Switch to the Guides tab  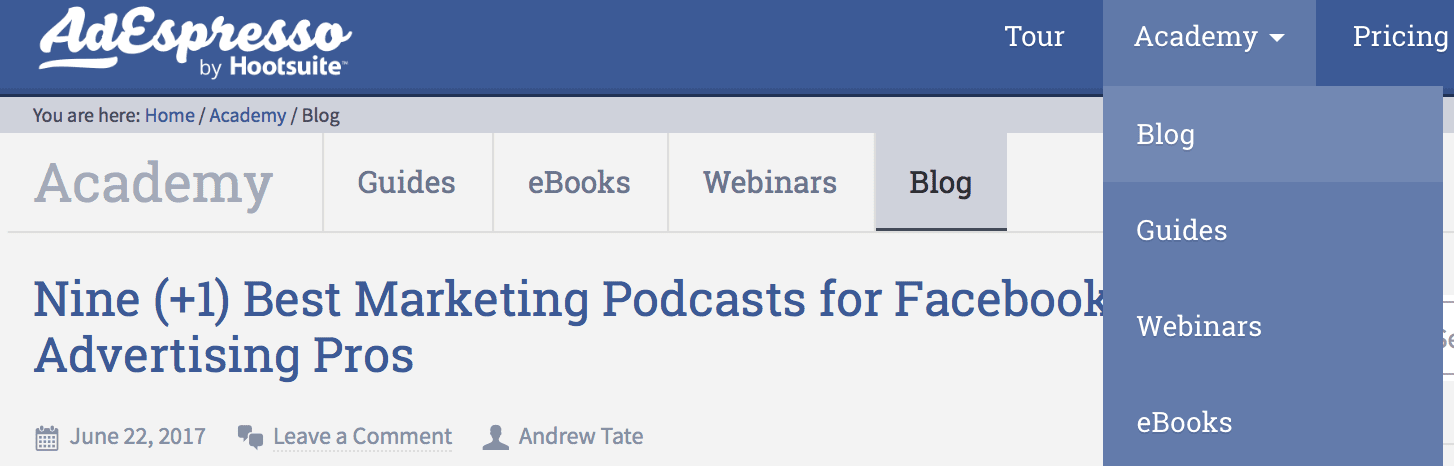coord(407,182)
